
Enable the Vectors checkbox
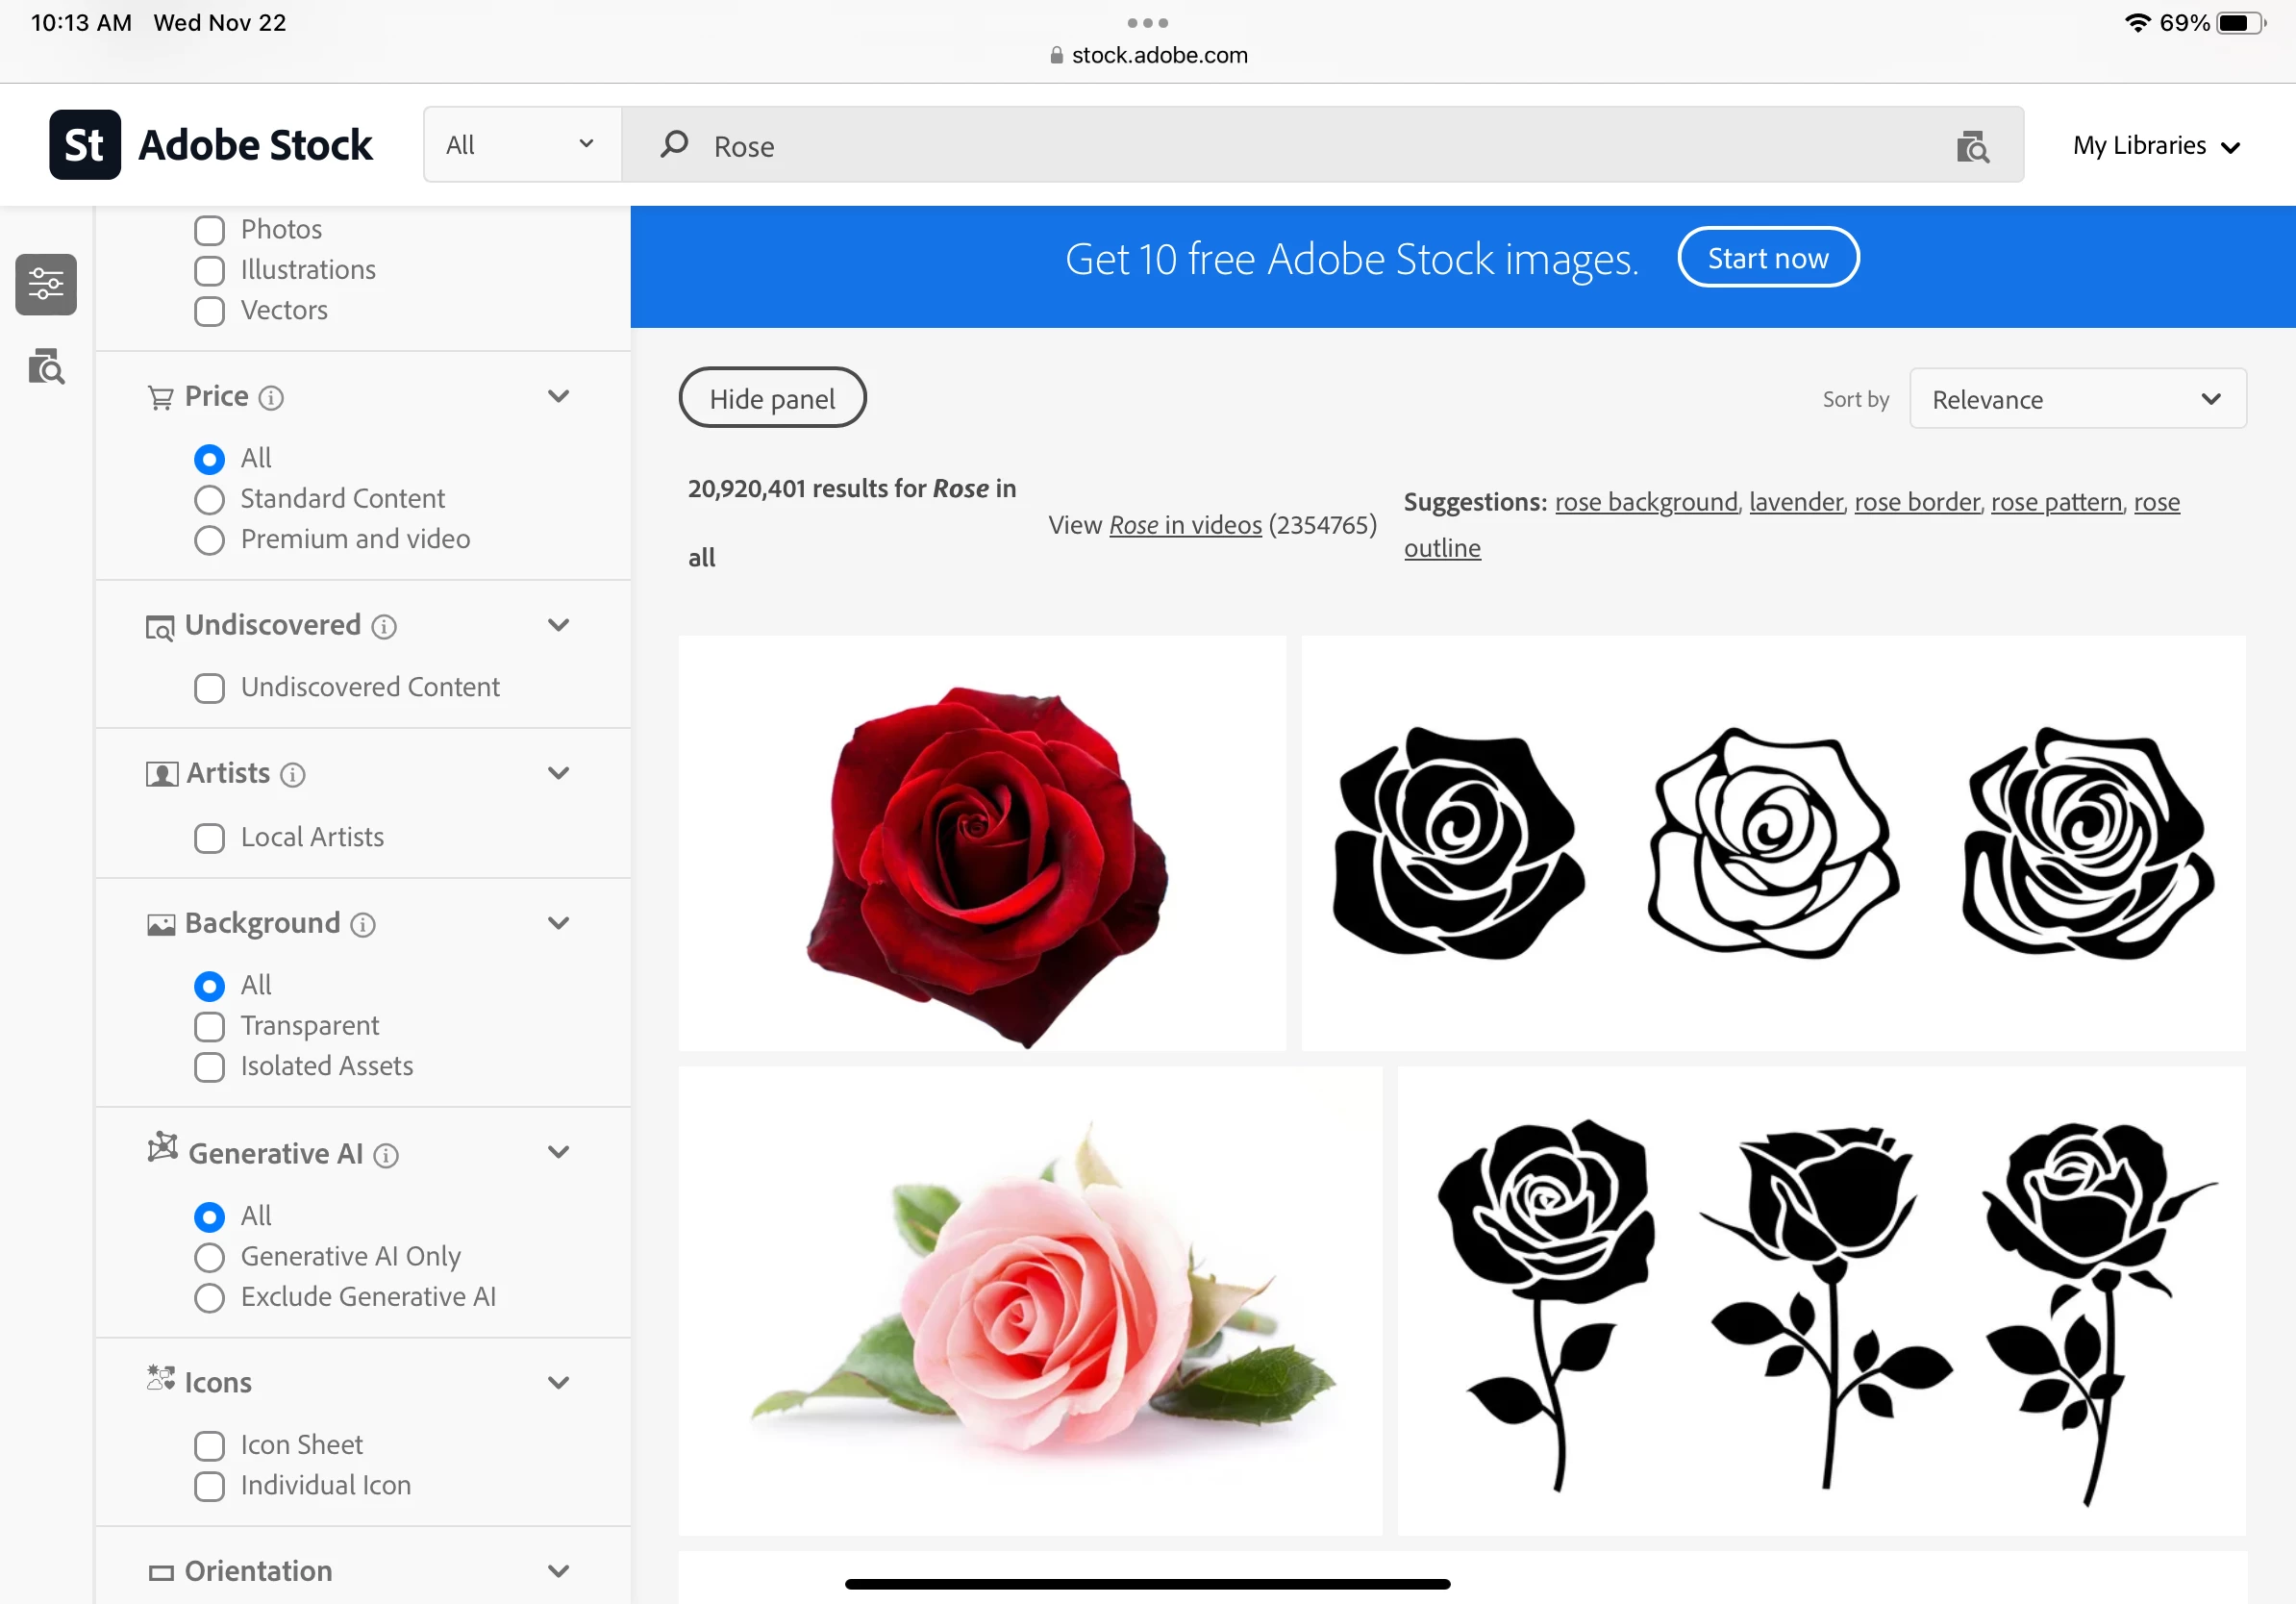coord(209,311)
